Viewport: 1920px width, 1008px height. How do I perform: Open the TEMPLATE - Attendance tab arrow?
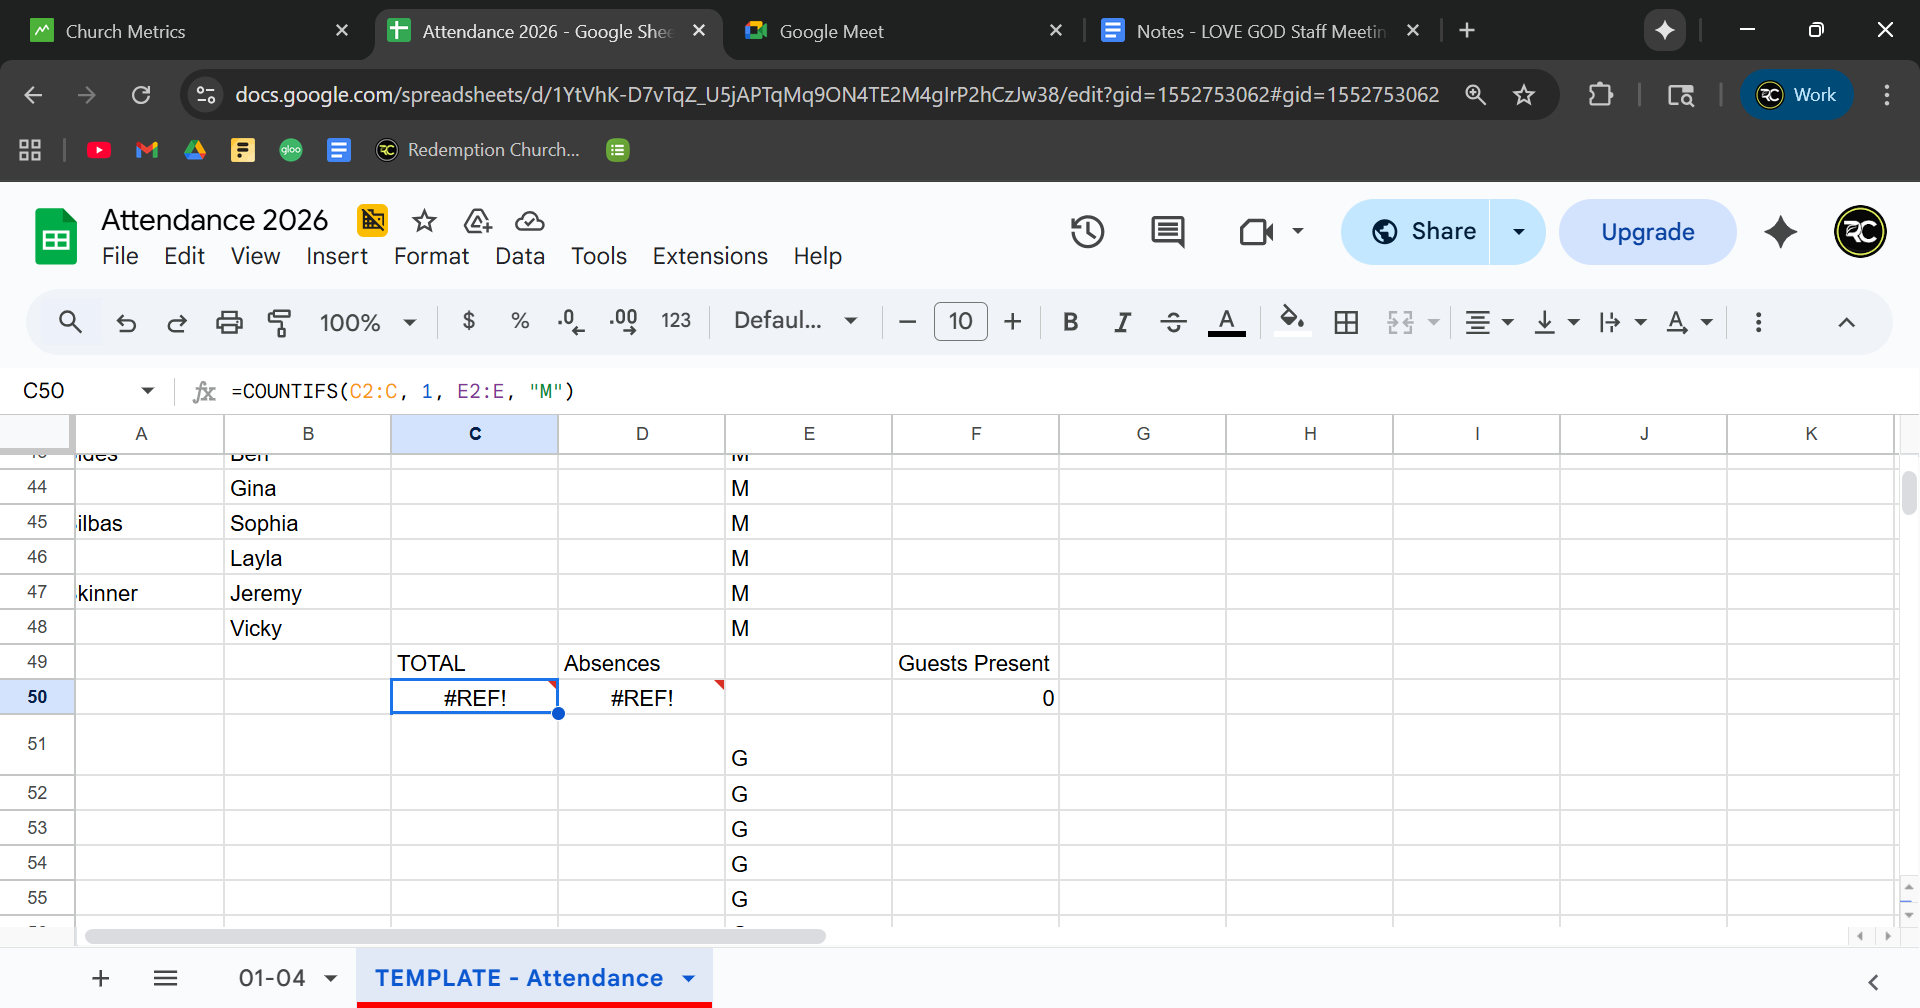point(689,978)
